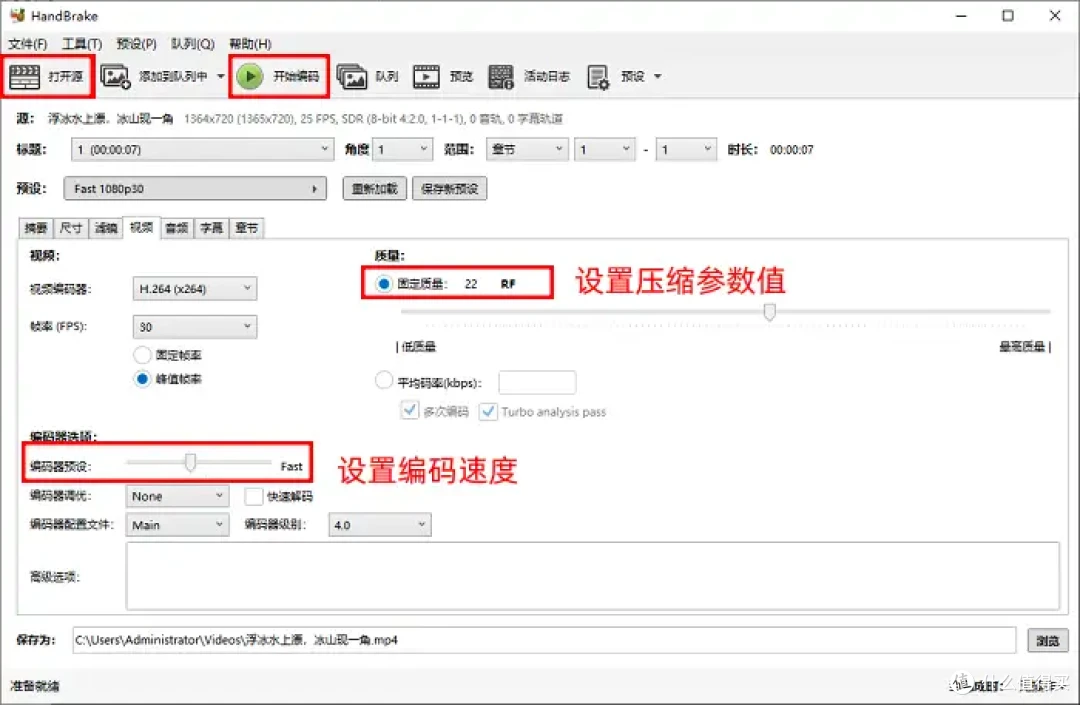Open the video encoder H.264 (x264) dropdown
Image resolution: width=1080 pixels, height=705 pixels.
[x=195, y=288]
